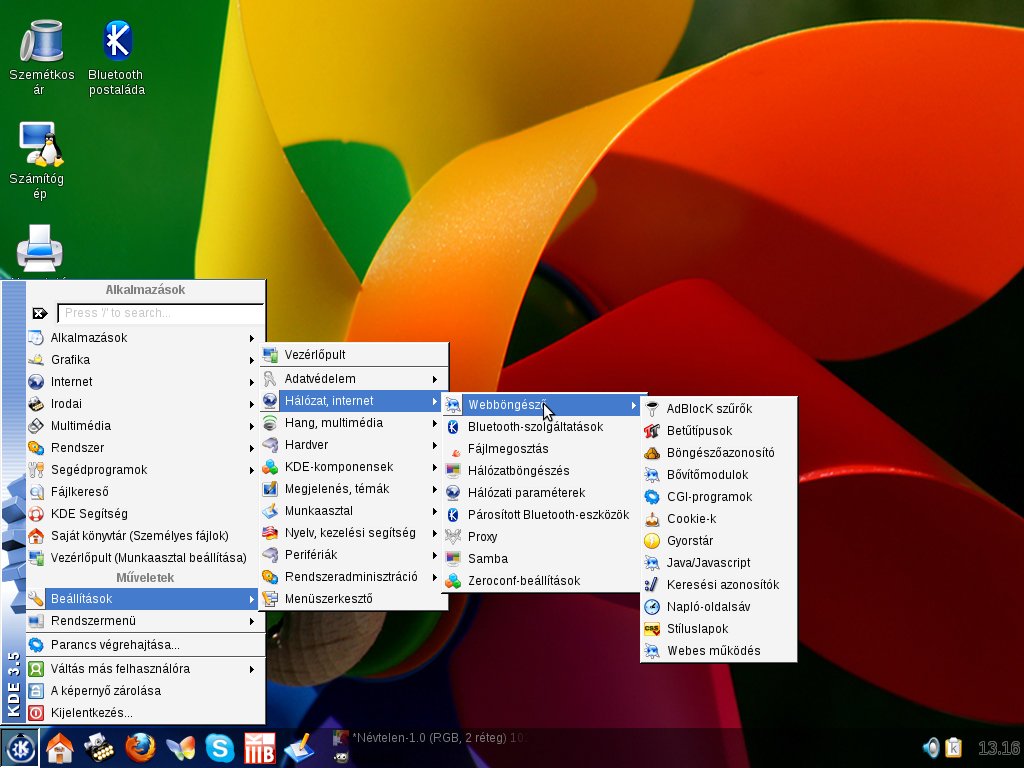
Task: Open the AdBlocK szűrők settings entry
Action: pos(709,409)
